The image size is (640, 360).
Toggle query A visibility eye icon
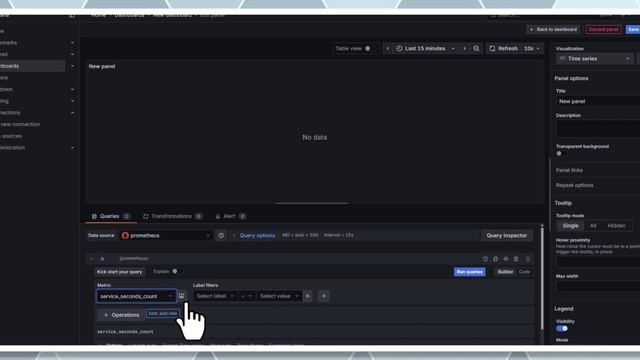point(506,259)
